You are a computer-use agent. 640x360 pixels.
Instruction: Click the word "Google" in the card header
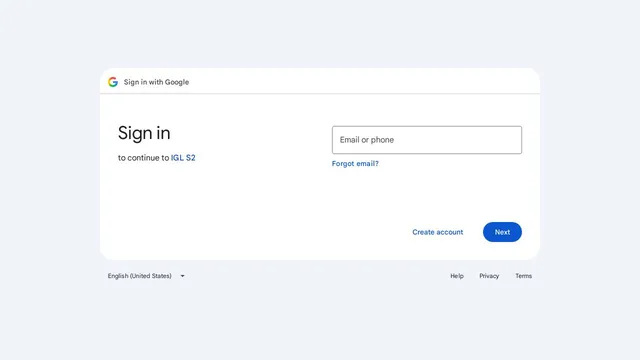(x=177, y=82)
